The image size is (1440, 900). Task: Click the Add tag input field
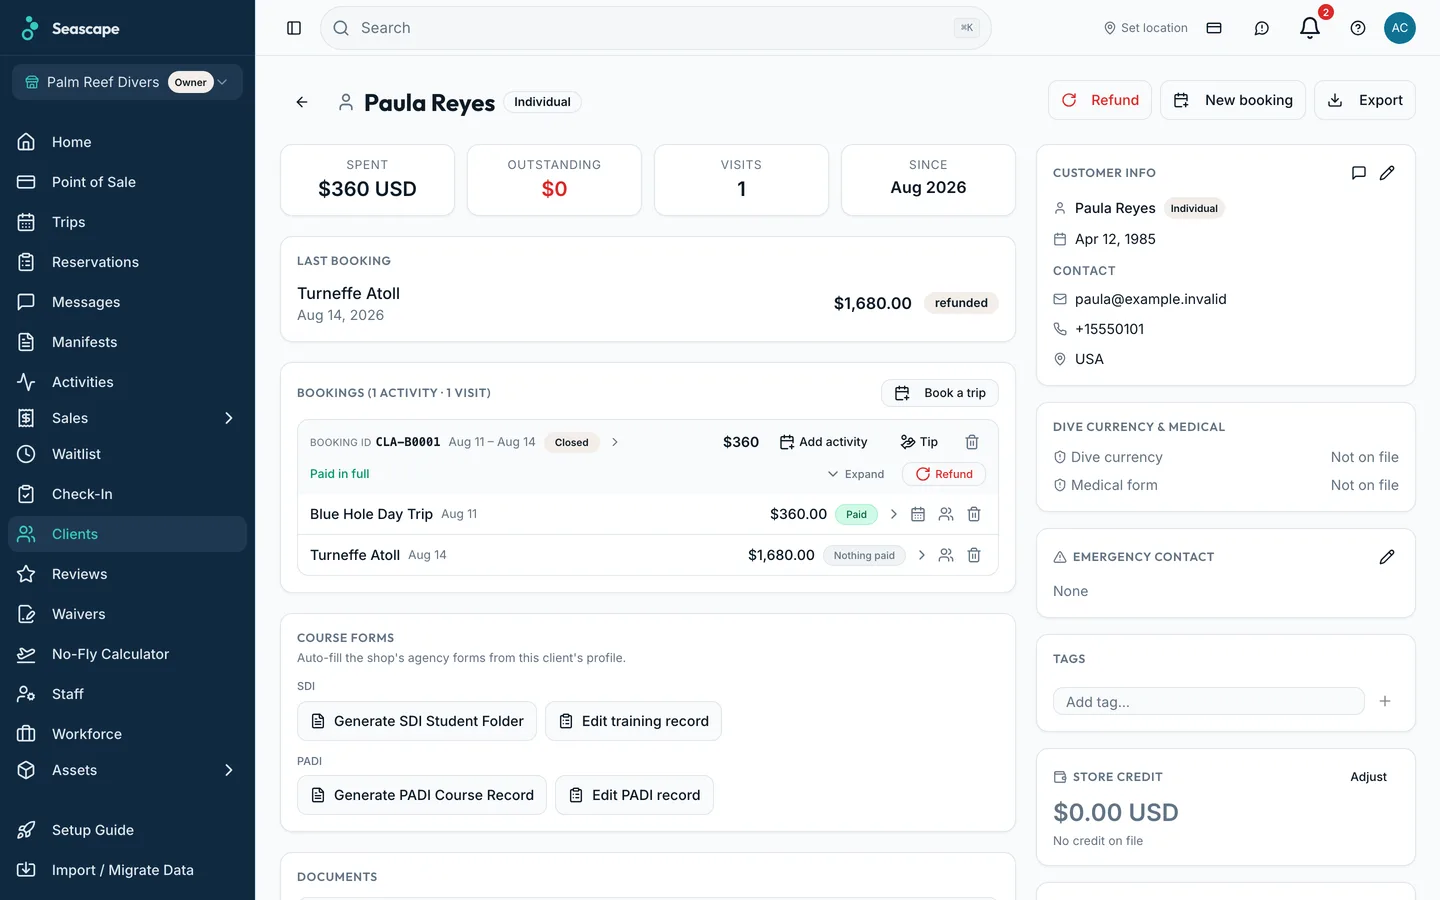click(x=1209, y=701)
